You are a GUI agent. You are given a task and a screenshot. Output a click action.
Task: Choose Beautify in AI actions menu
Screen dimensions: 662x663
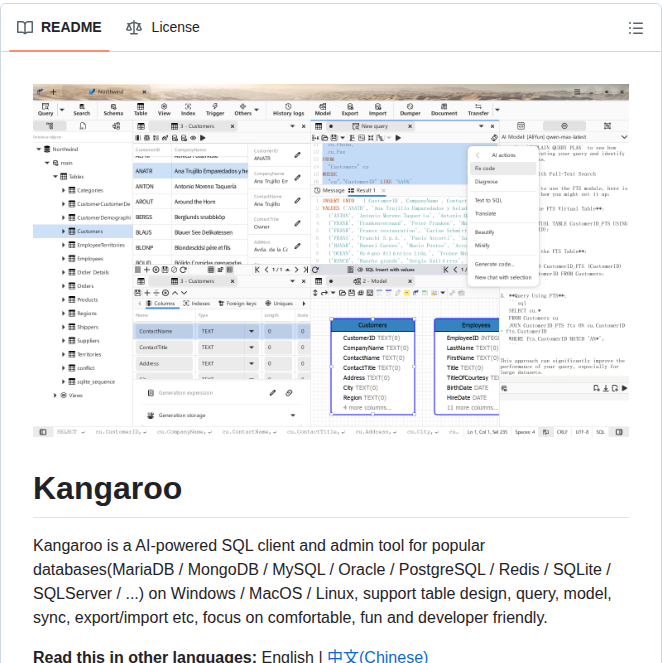(x=503, y=232)
